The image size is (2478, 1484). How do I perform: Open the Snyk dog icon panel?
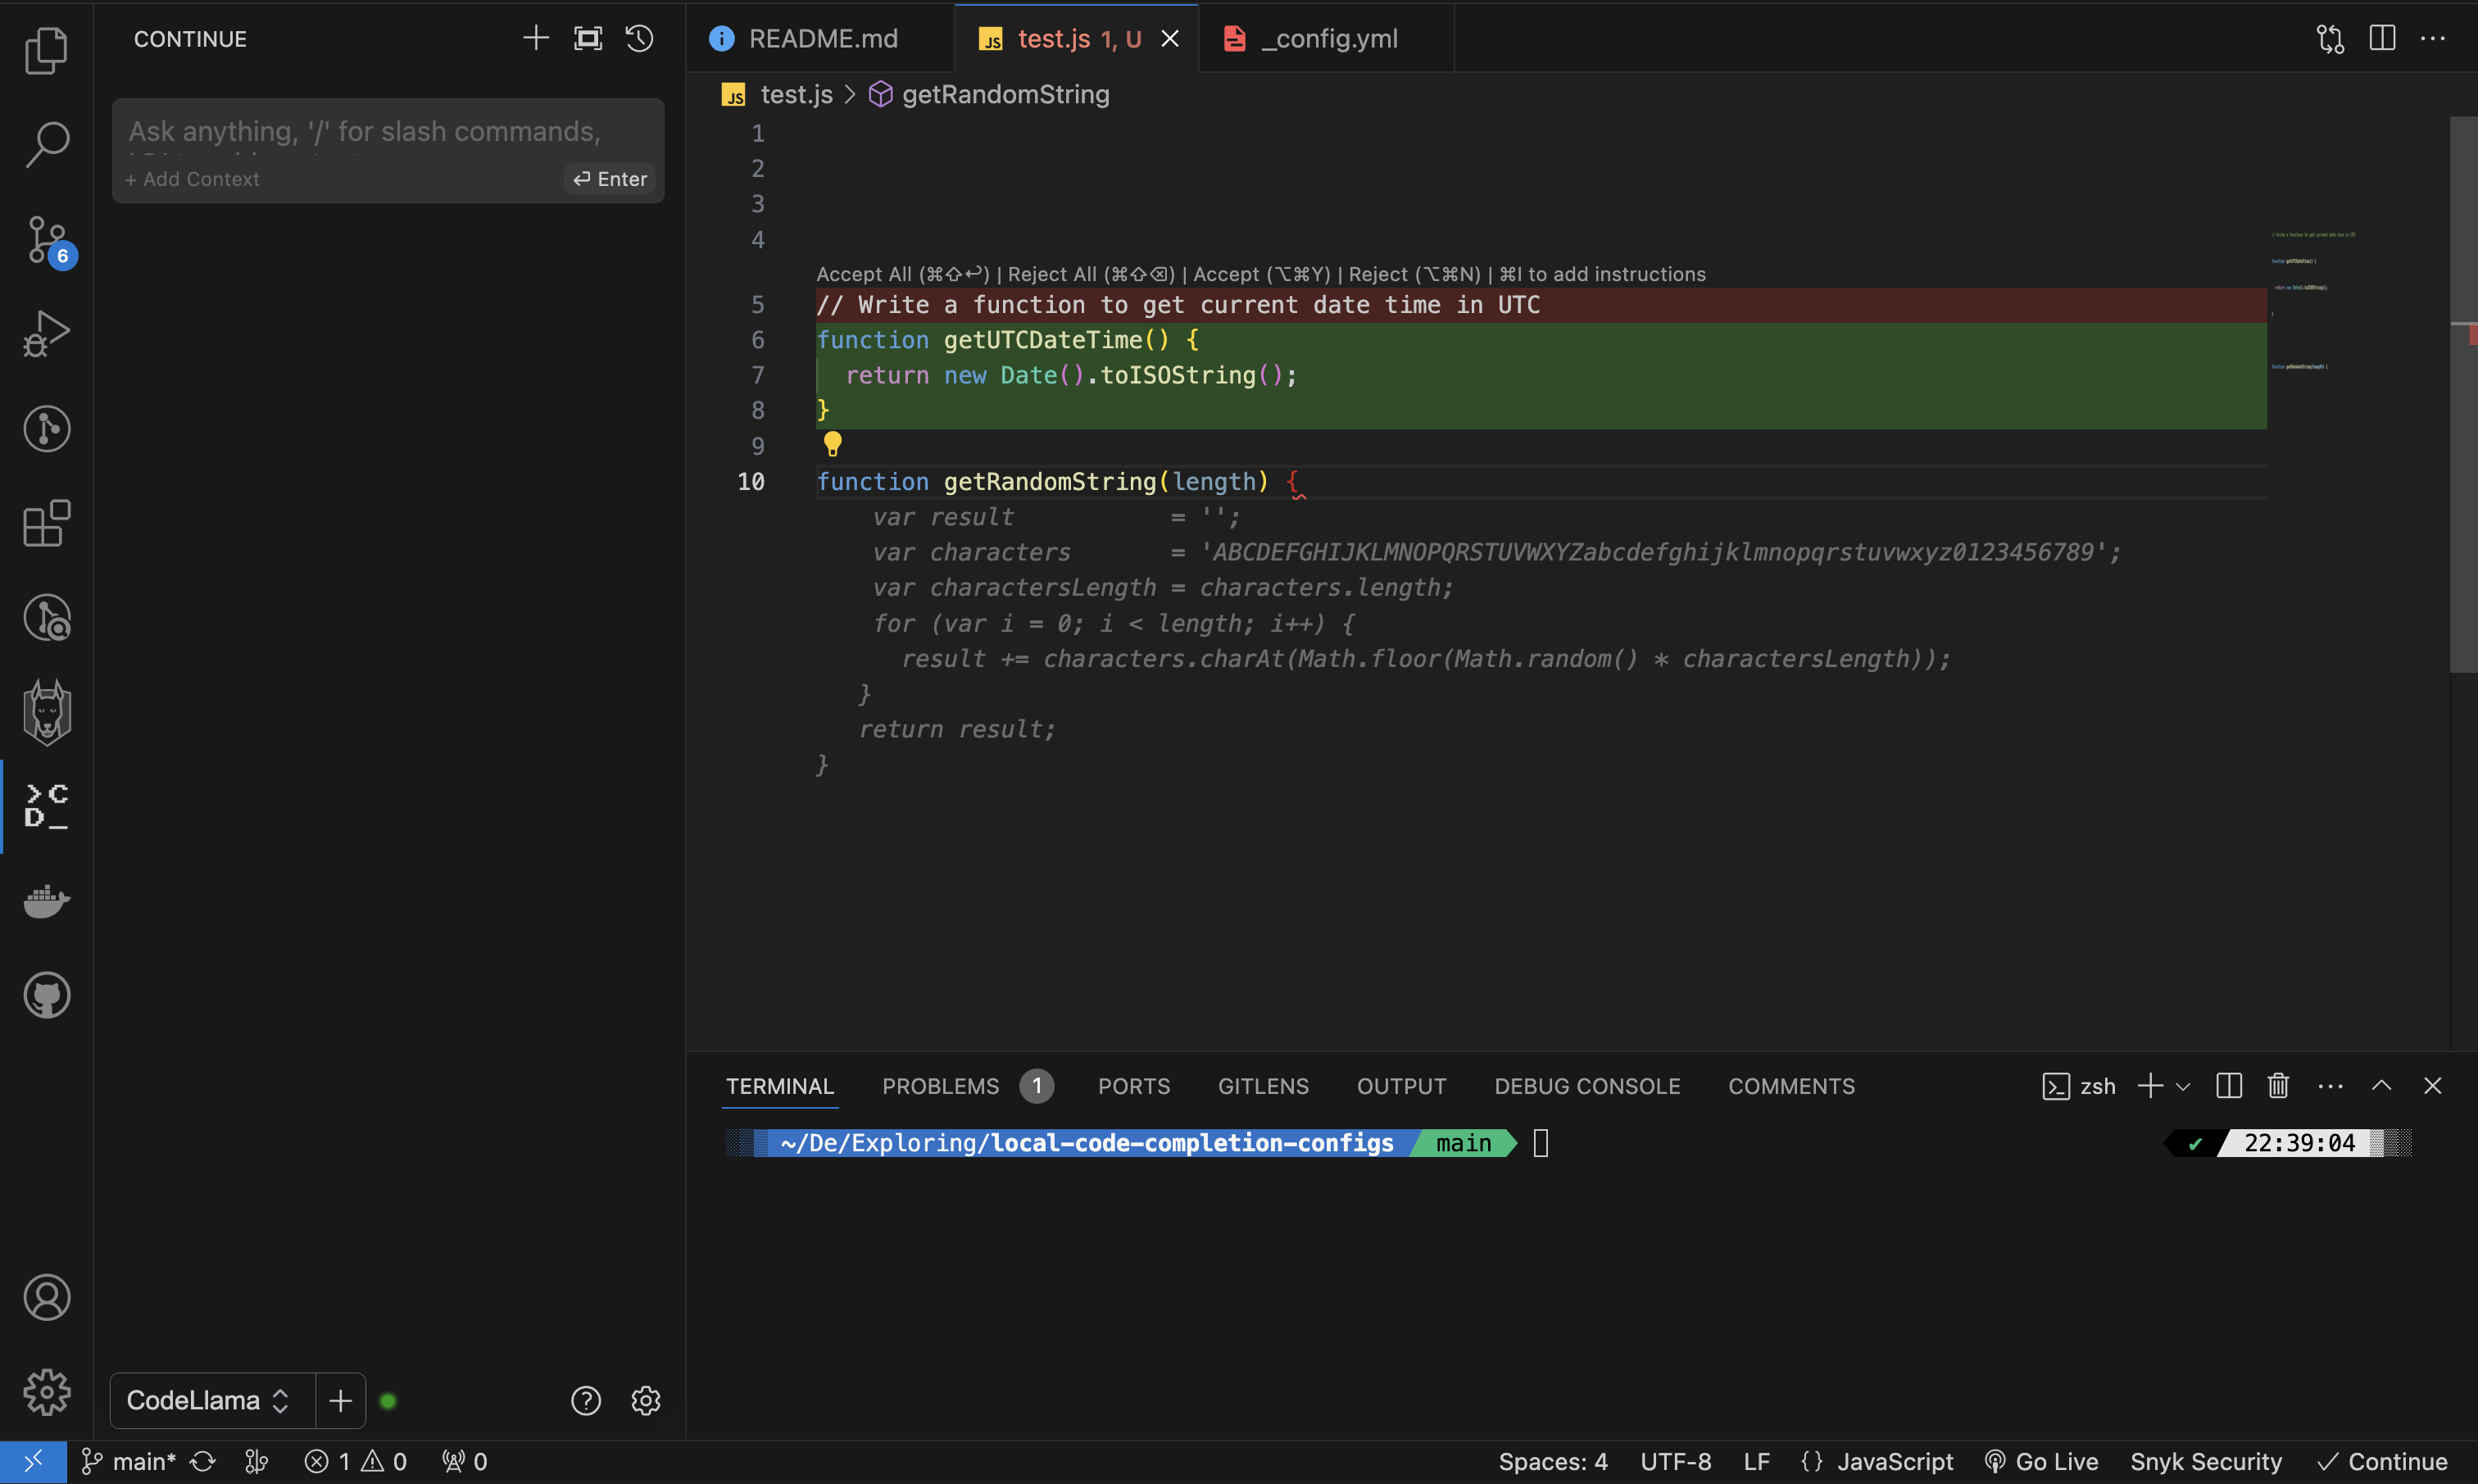(47, 712)
